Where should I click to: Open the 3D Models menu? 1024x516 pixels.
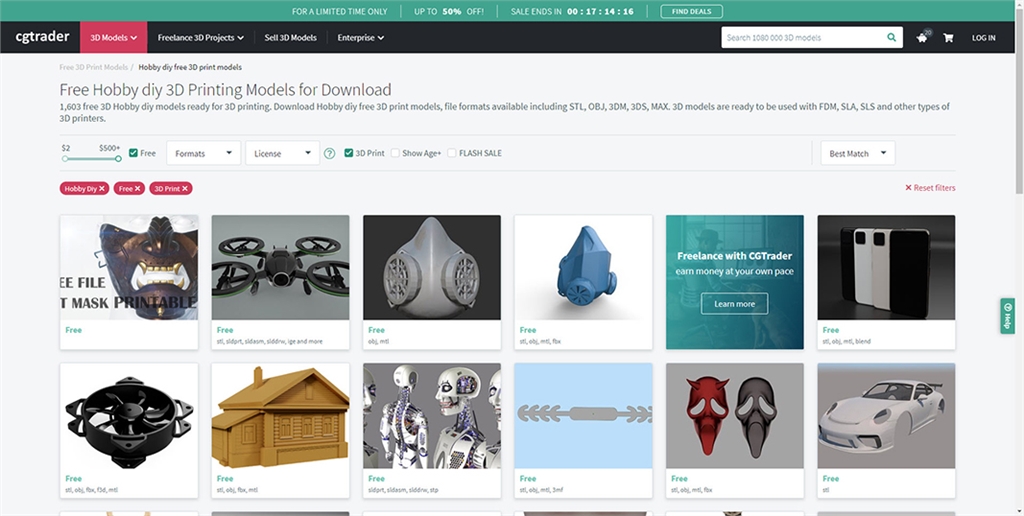click(113, 38)
